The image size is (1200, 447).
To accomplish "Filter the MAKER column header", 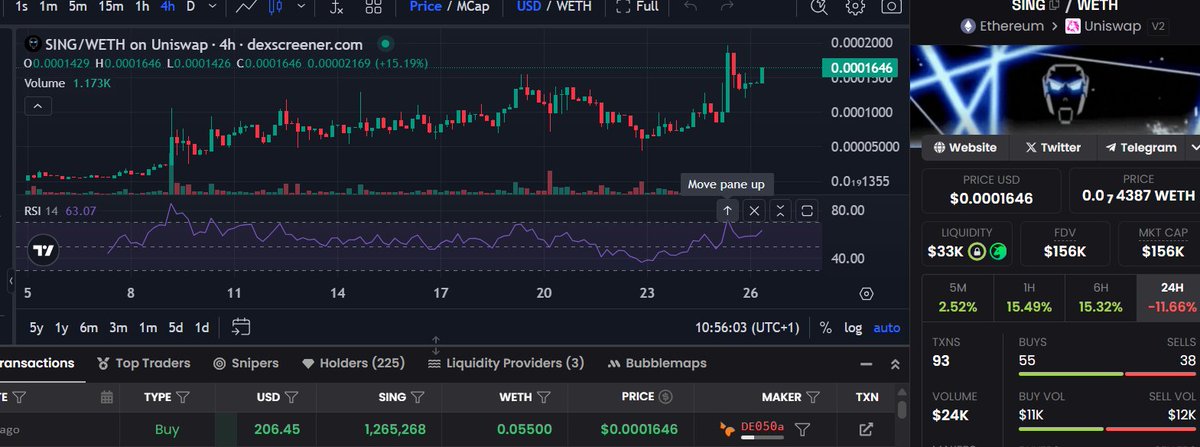I will pos(814,397).
